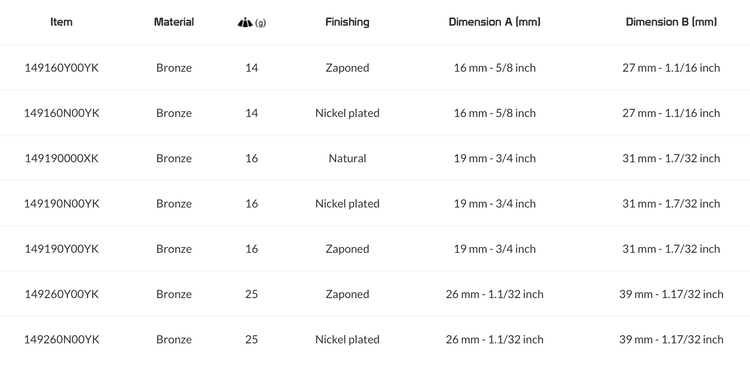Select item code 149160Y00YK
This screenshot has width=750, height=366.
(x=62, y=68)
